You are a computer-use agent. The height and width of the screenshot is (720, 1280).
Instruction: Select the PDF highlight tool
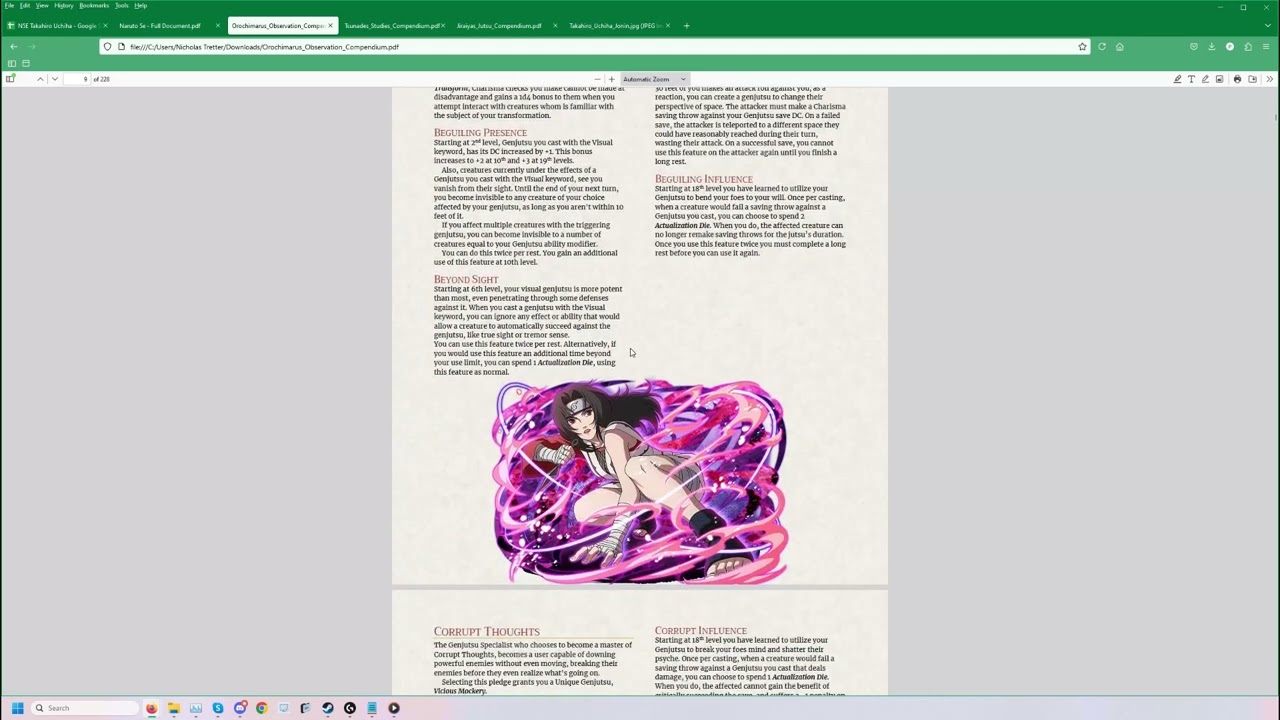click(1177, 79)
